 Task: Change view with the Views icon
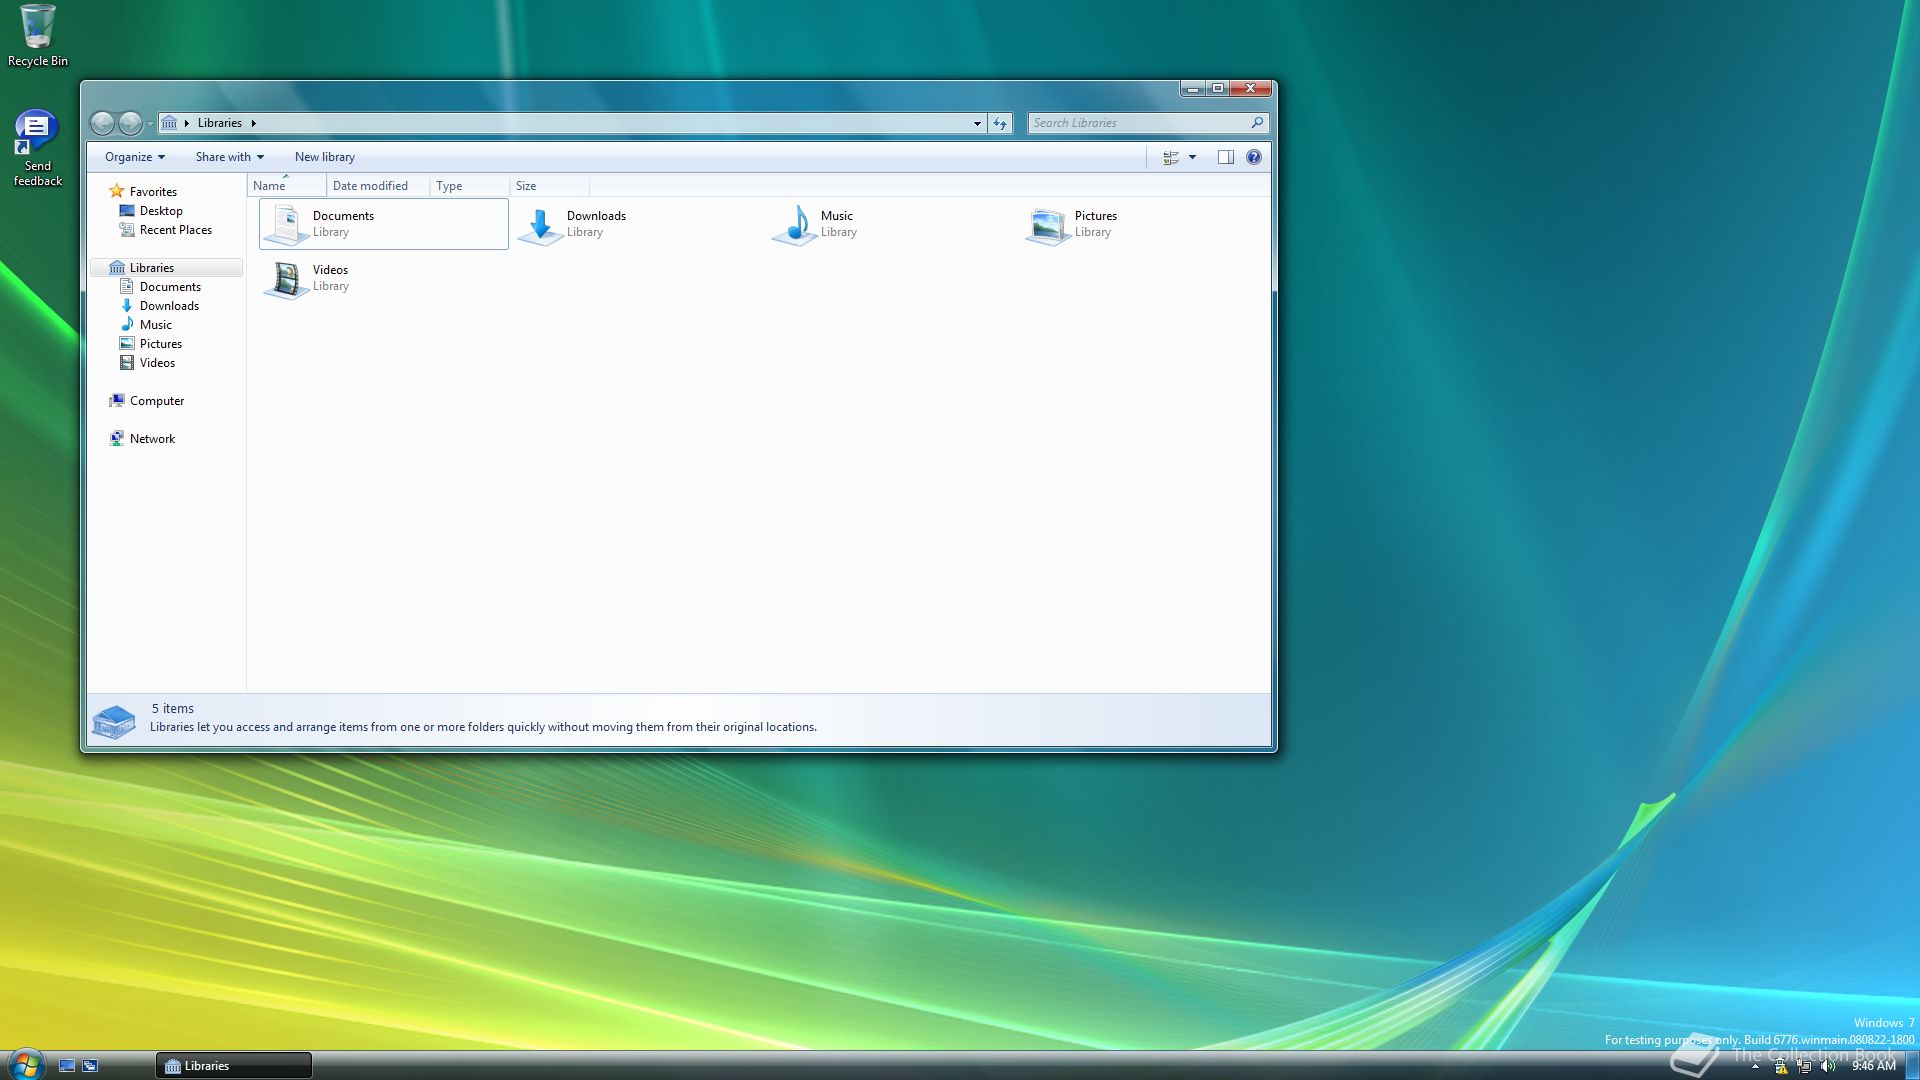(1171, 157)
